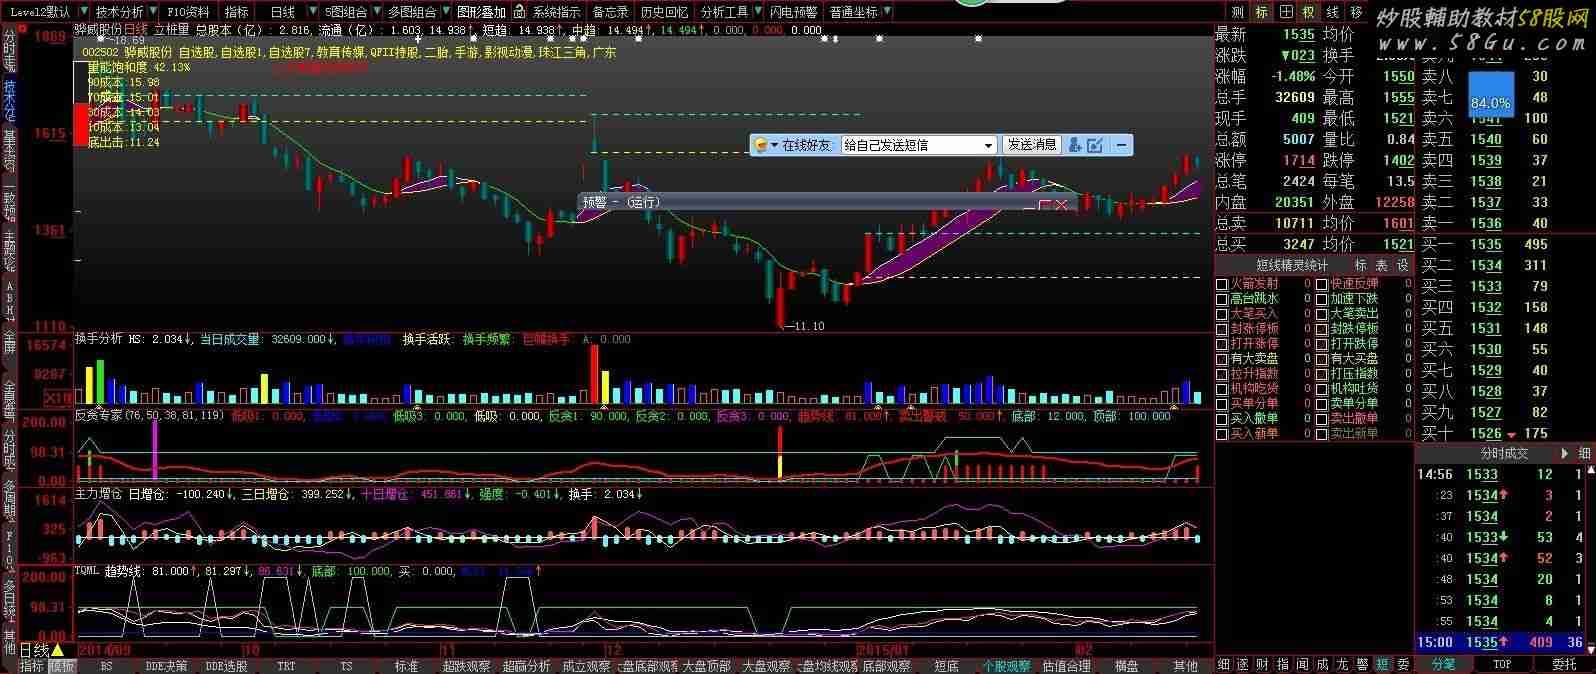The image size is (1596, 674).
Task: Click the 权 icon in quote panel header
Action: click(1308, 12)
